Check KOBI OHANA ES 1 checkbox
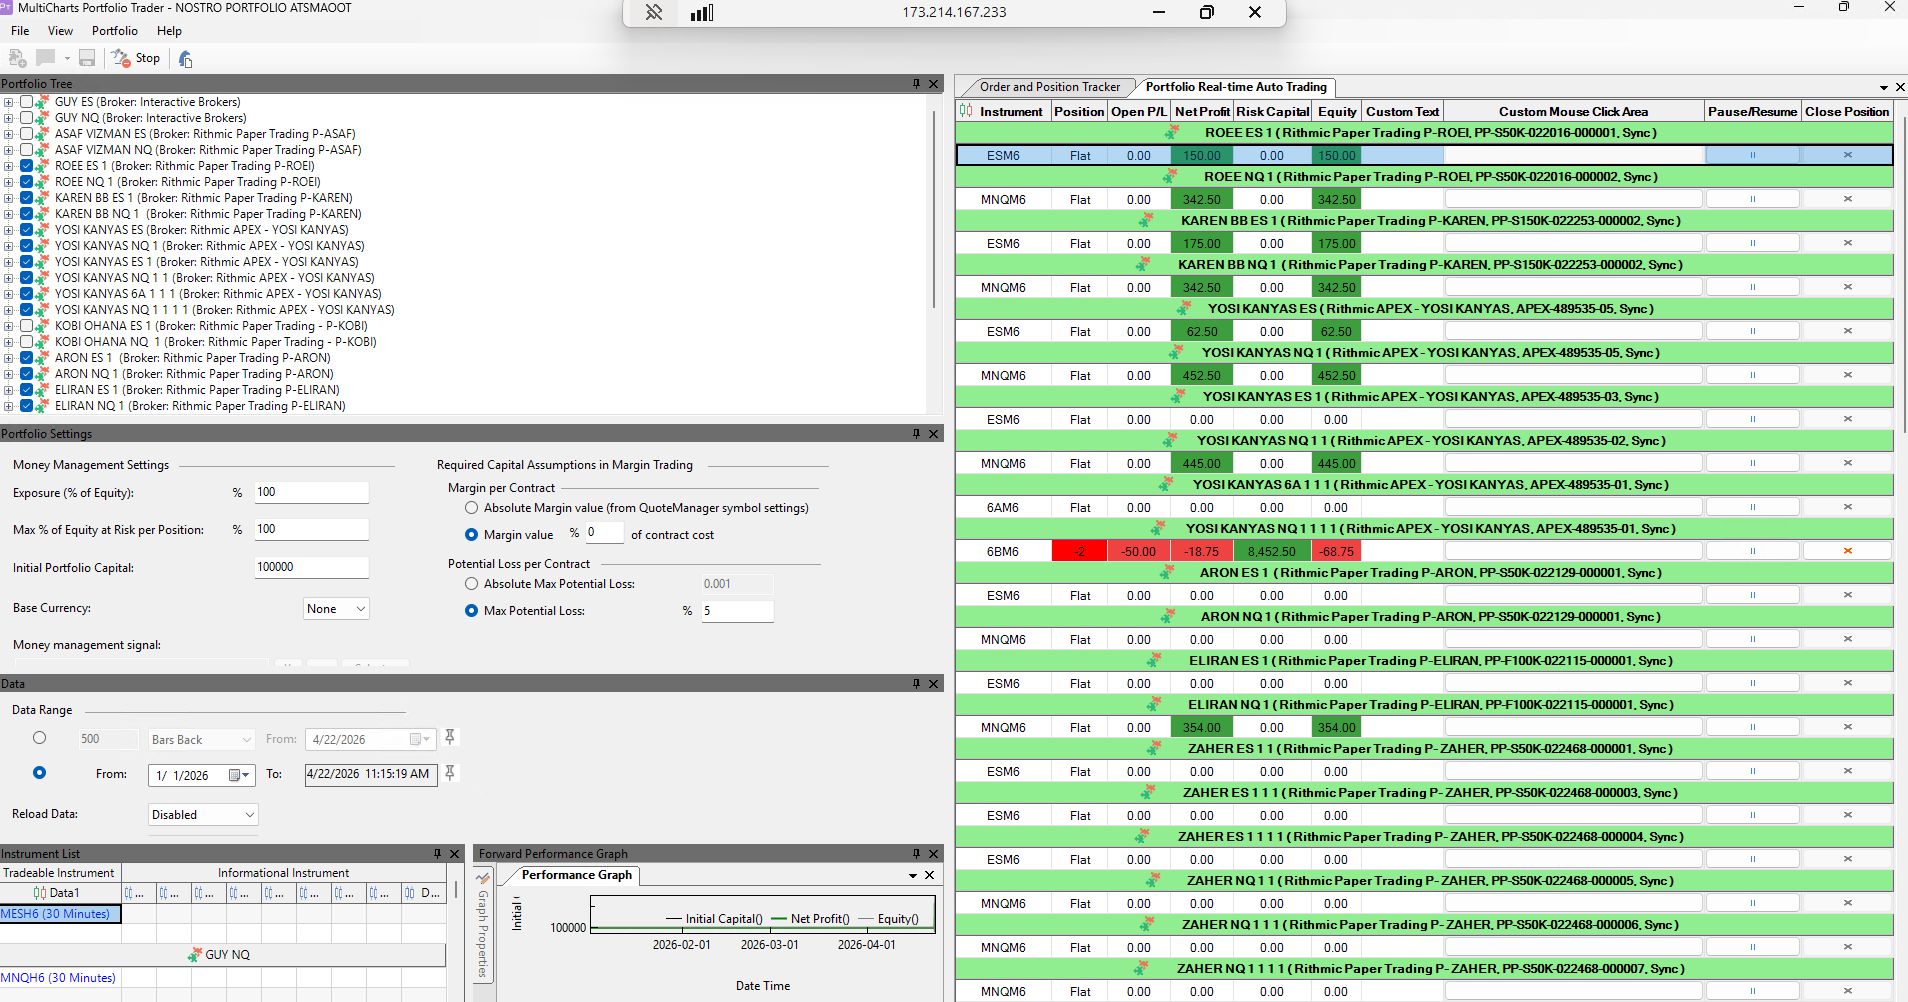Viewport: 1908px width, 1002px height. pyautogui.click(x=27, y=326)
